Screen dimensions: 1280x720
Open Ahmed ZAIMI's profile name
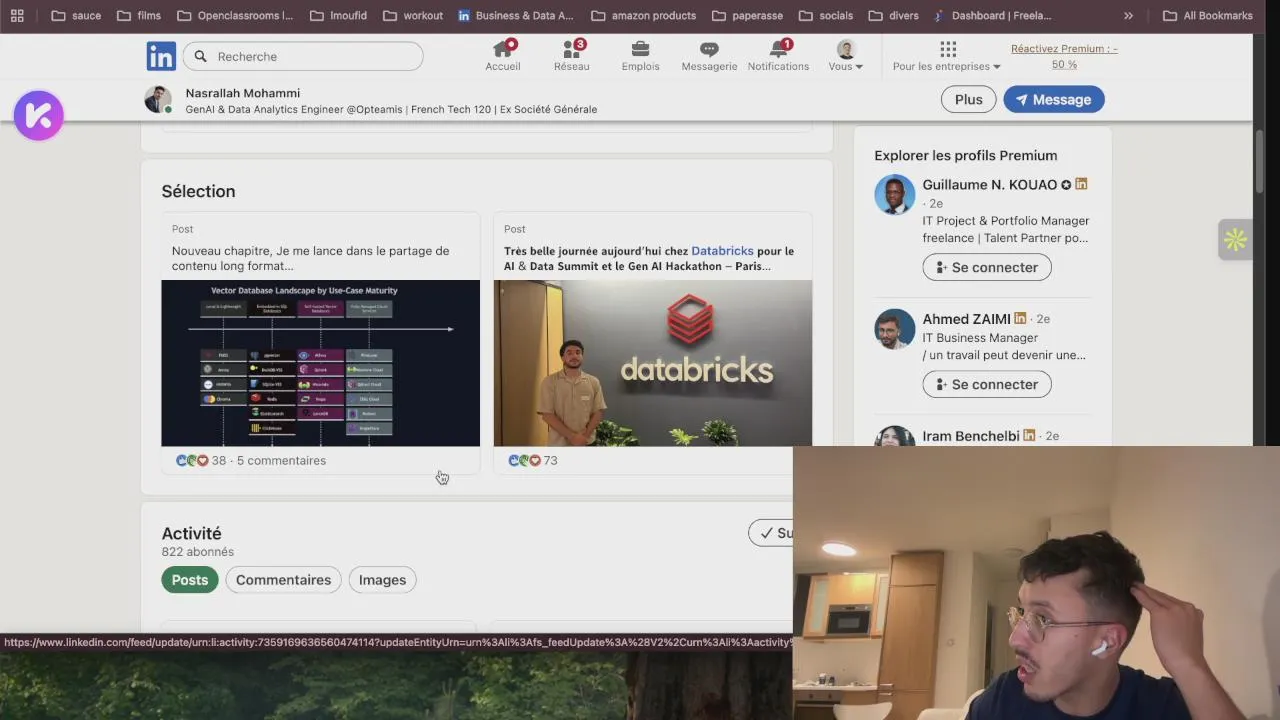click(x=966, y=319)
